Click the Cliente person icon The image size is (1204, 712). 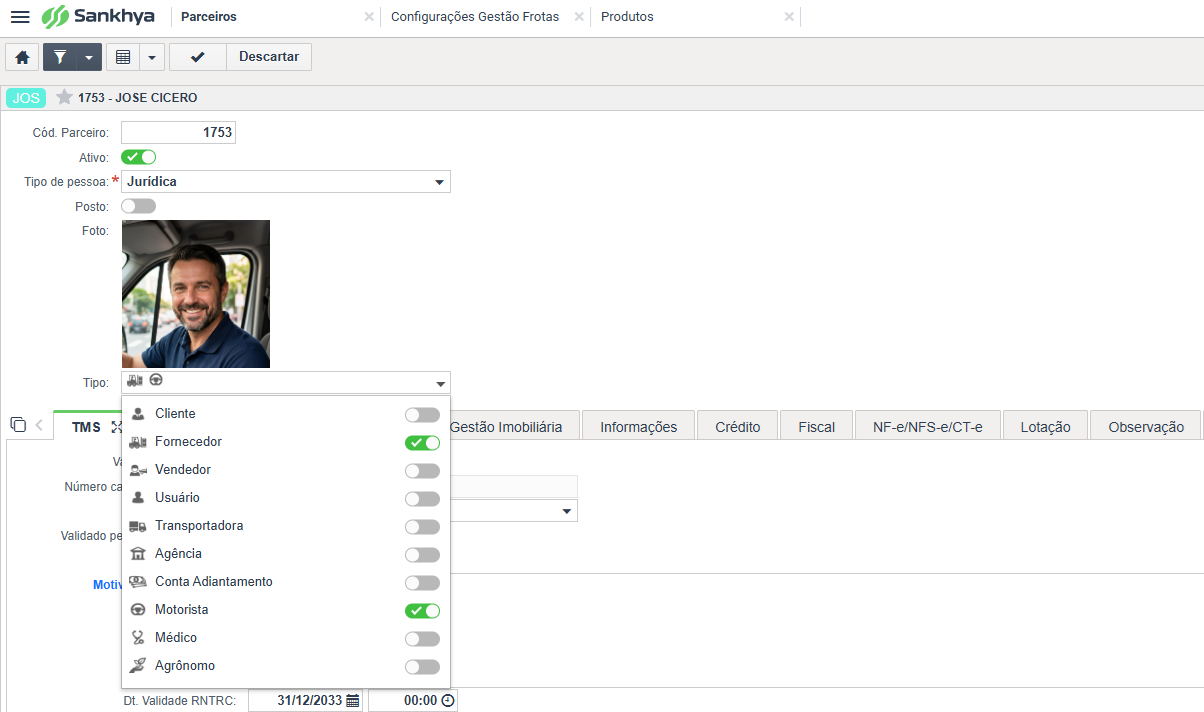(138, 414)
